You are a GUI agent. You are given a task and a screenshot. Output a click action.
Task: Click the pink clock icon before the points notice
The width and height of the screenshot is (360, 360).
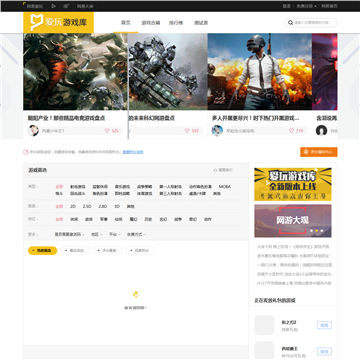point(26,152)
